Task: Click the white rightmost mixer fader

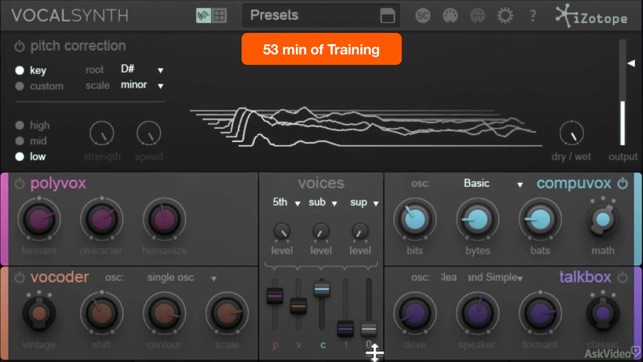Action: tap(369, 329)
